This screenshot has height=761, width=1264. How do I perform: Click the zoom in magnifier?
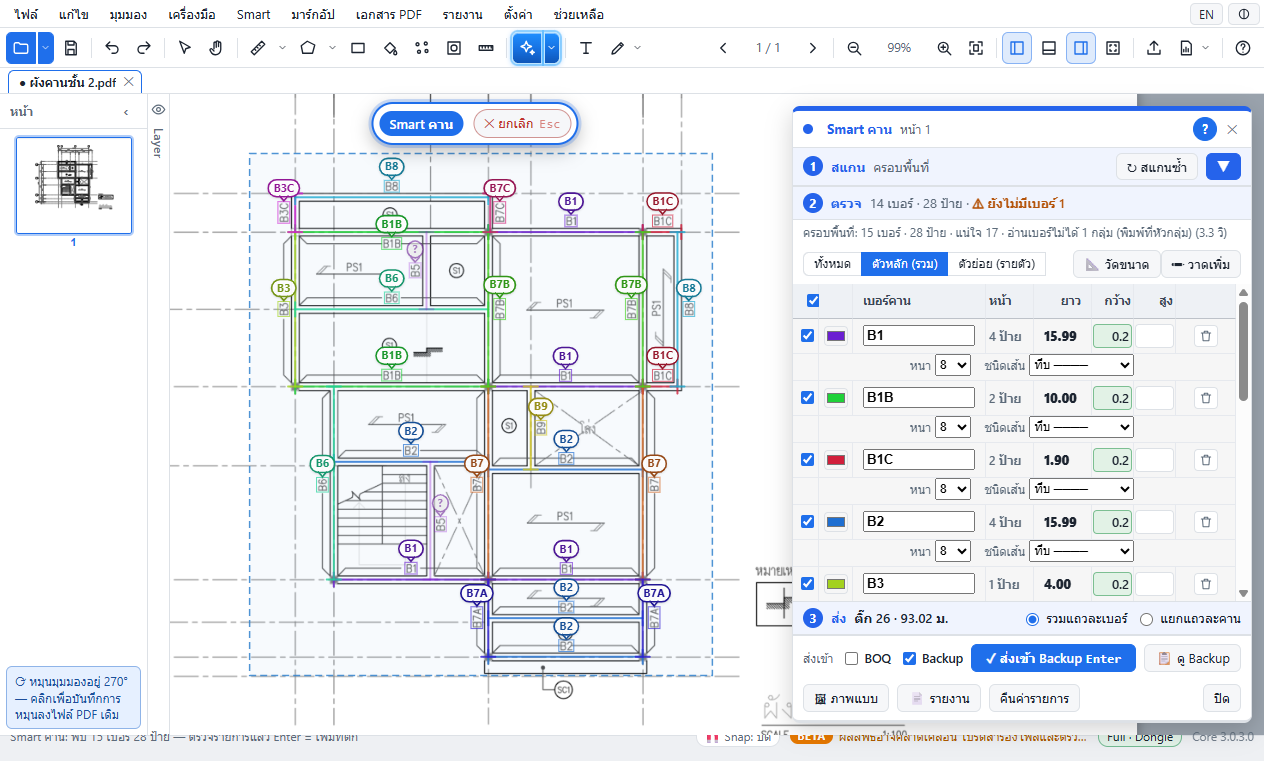tap(944, 48)
